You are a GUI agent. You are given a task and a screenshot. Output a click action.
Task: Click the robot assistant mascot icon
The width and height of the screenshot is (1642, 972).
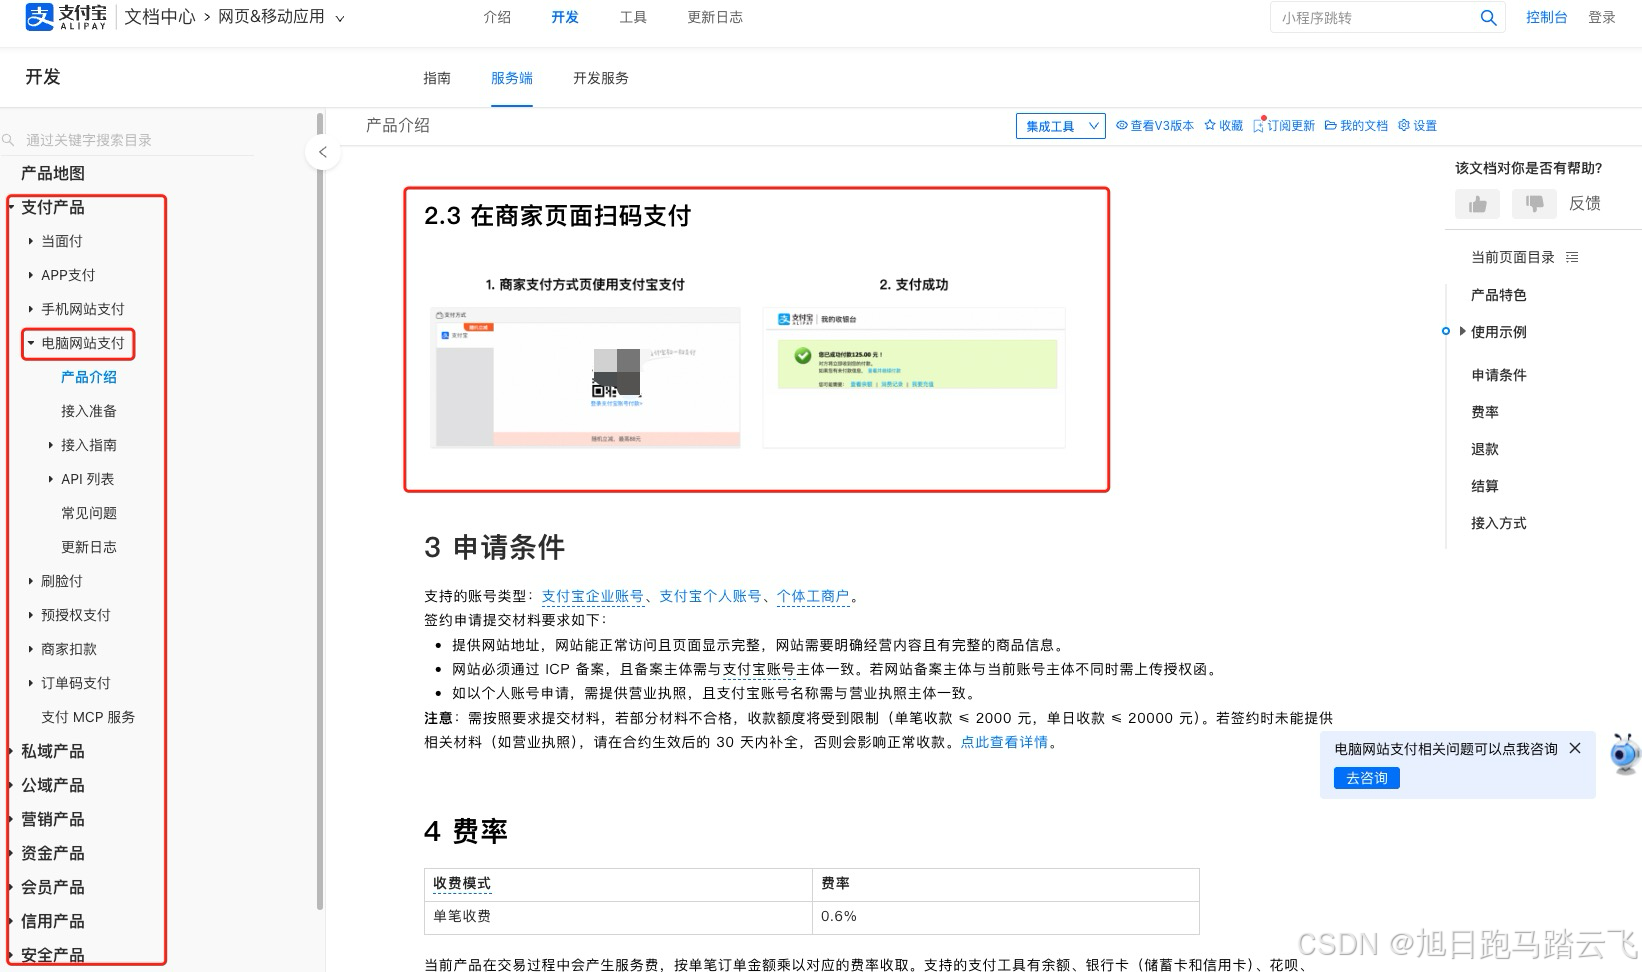(1625, 753)
